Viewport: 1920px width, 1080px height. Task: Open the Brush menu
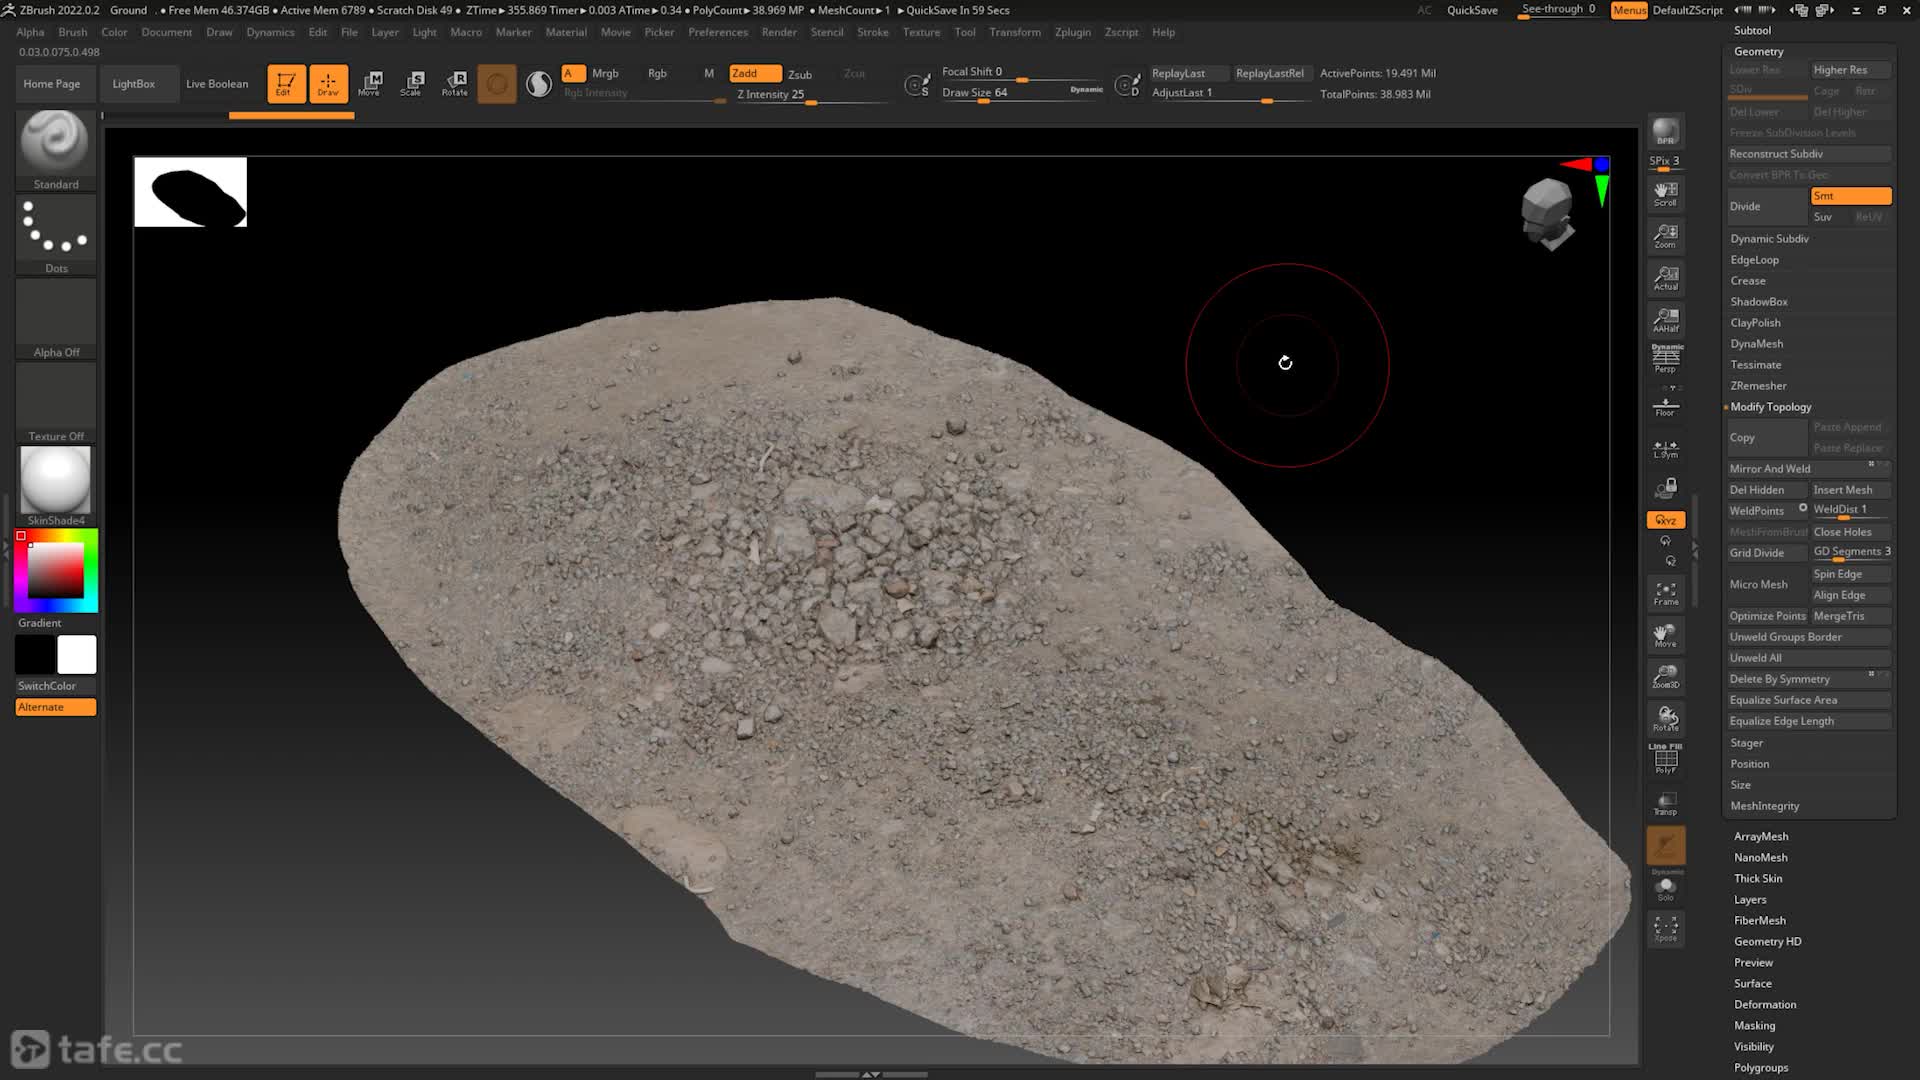tap(73, 32)
